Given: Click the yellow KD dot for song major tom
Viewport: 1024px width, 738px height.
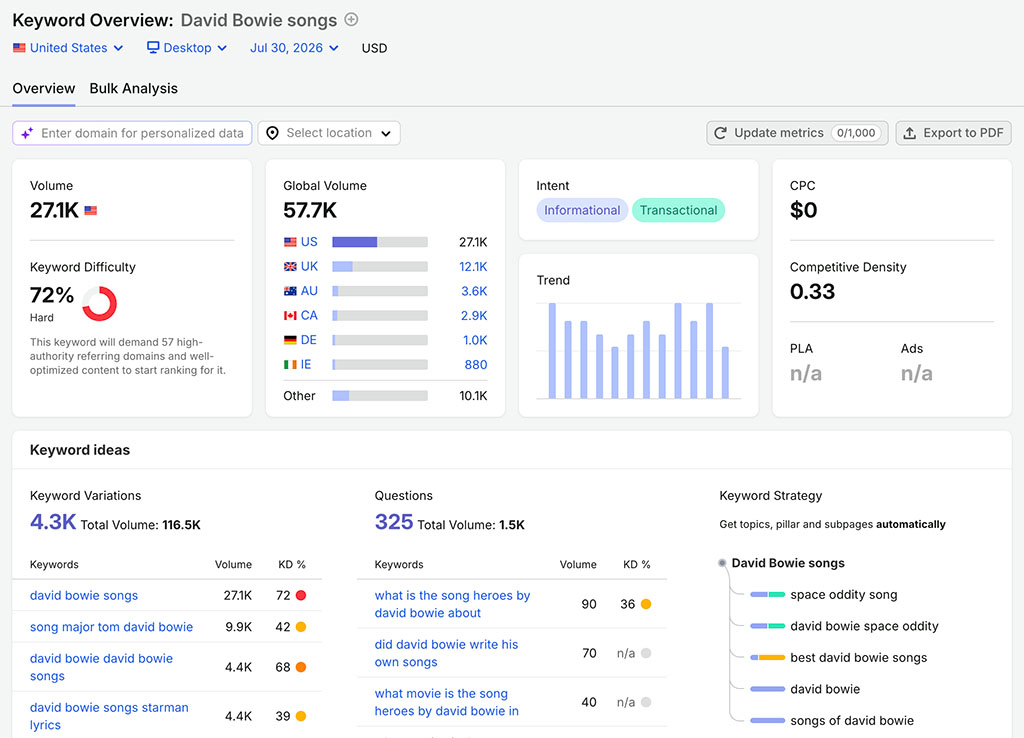Looking at the screenshot, I should pyautogui.click(x=301, y=627).
